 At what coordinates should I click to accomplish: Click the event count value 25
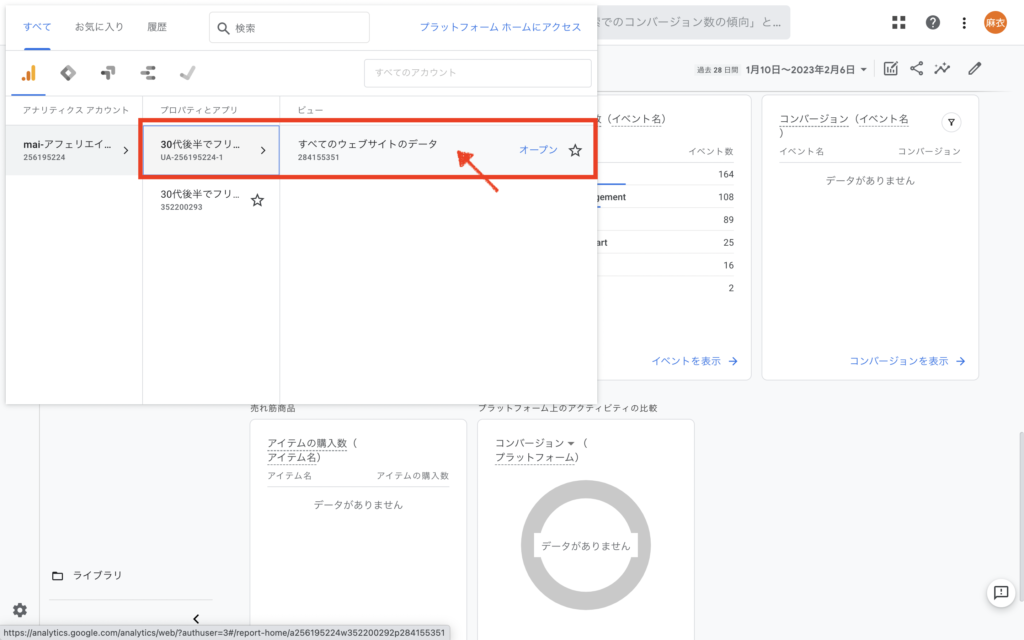click(x=728, y=243)
